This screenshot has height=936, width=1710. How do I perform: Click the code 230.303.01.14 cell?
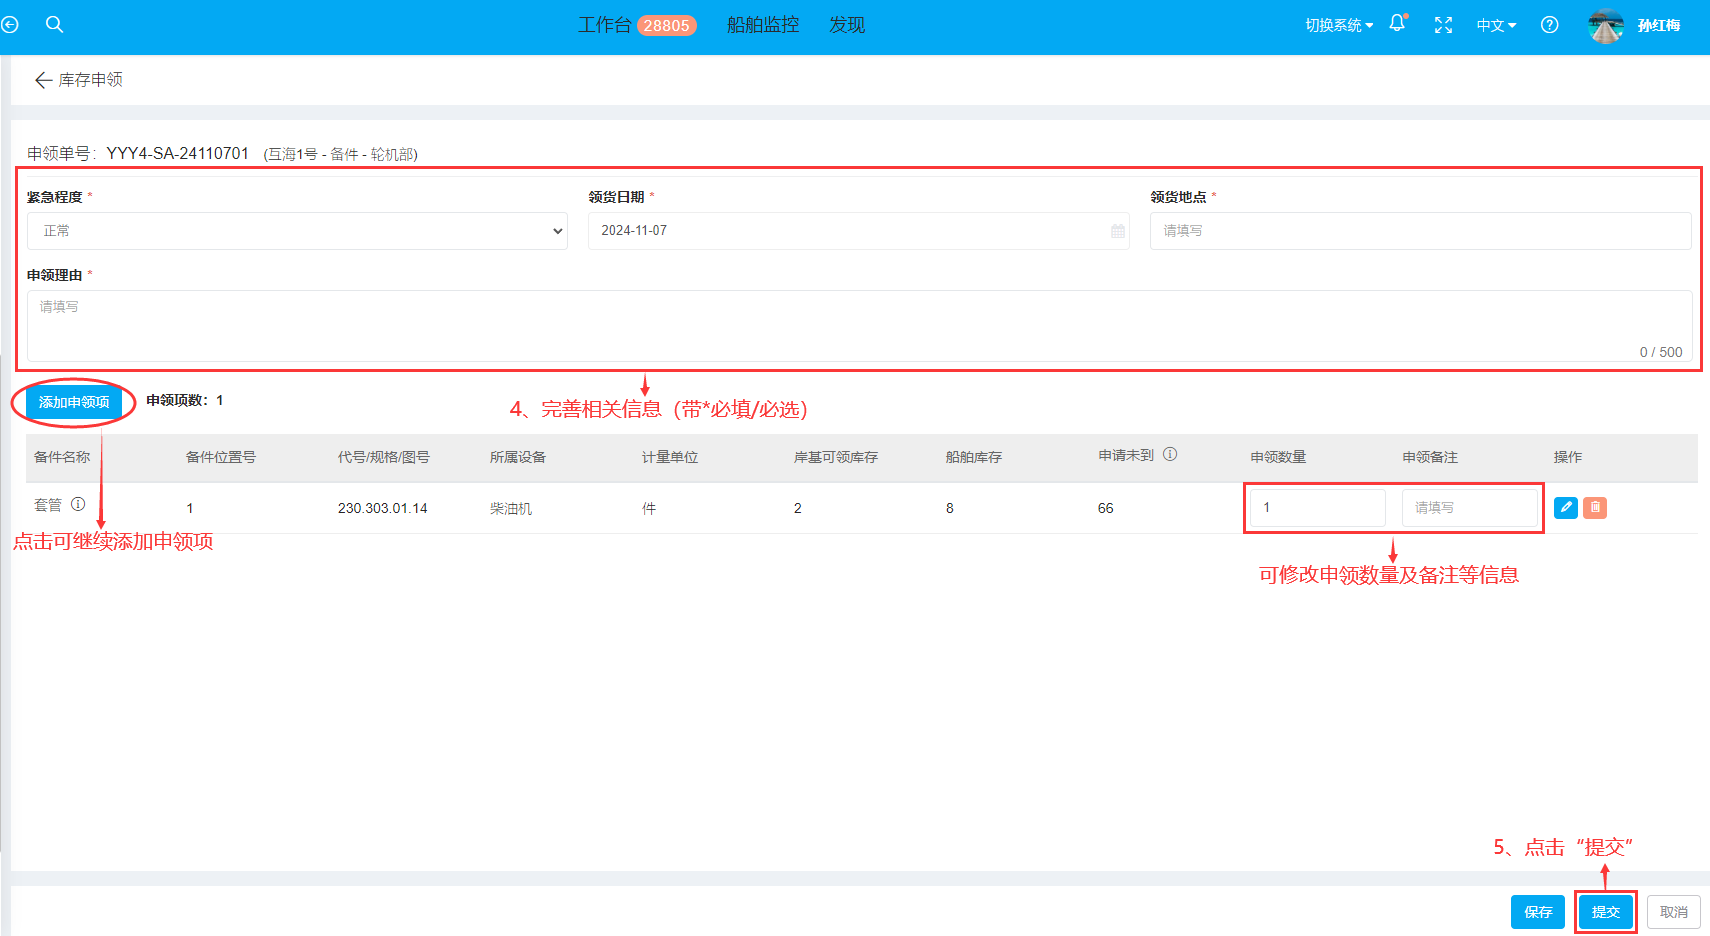pos(383,509)
